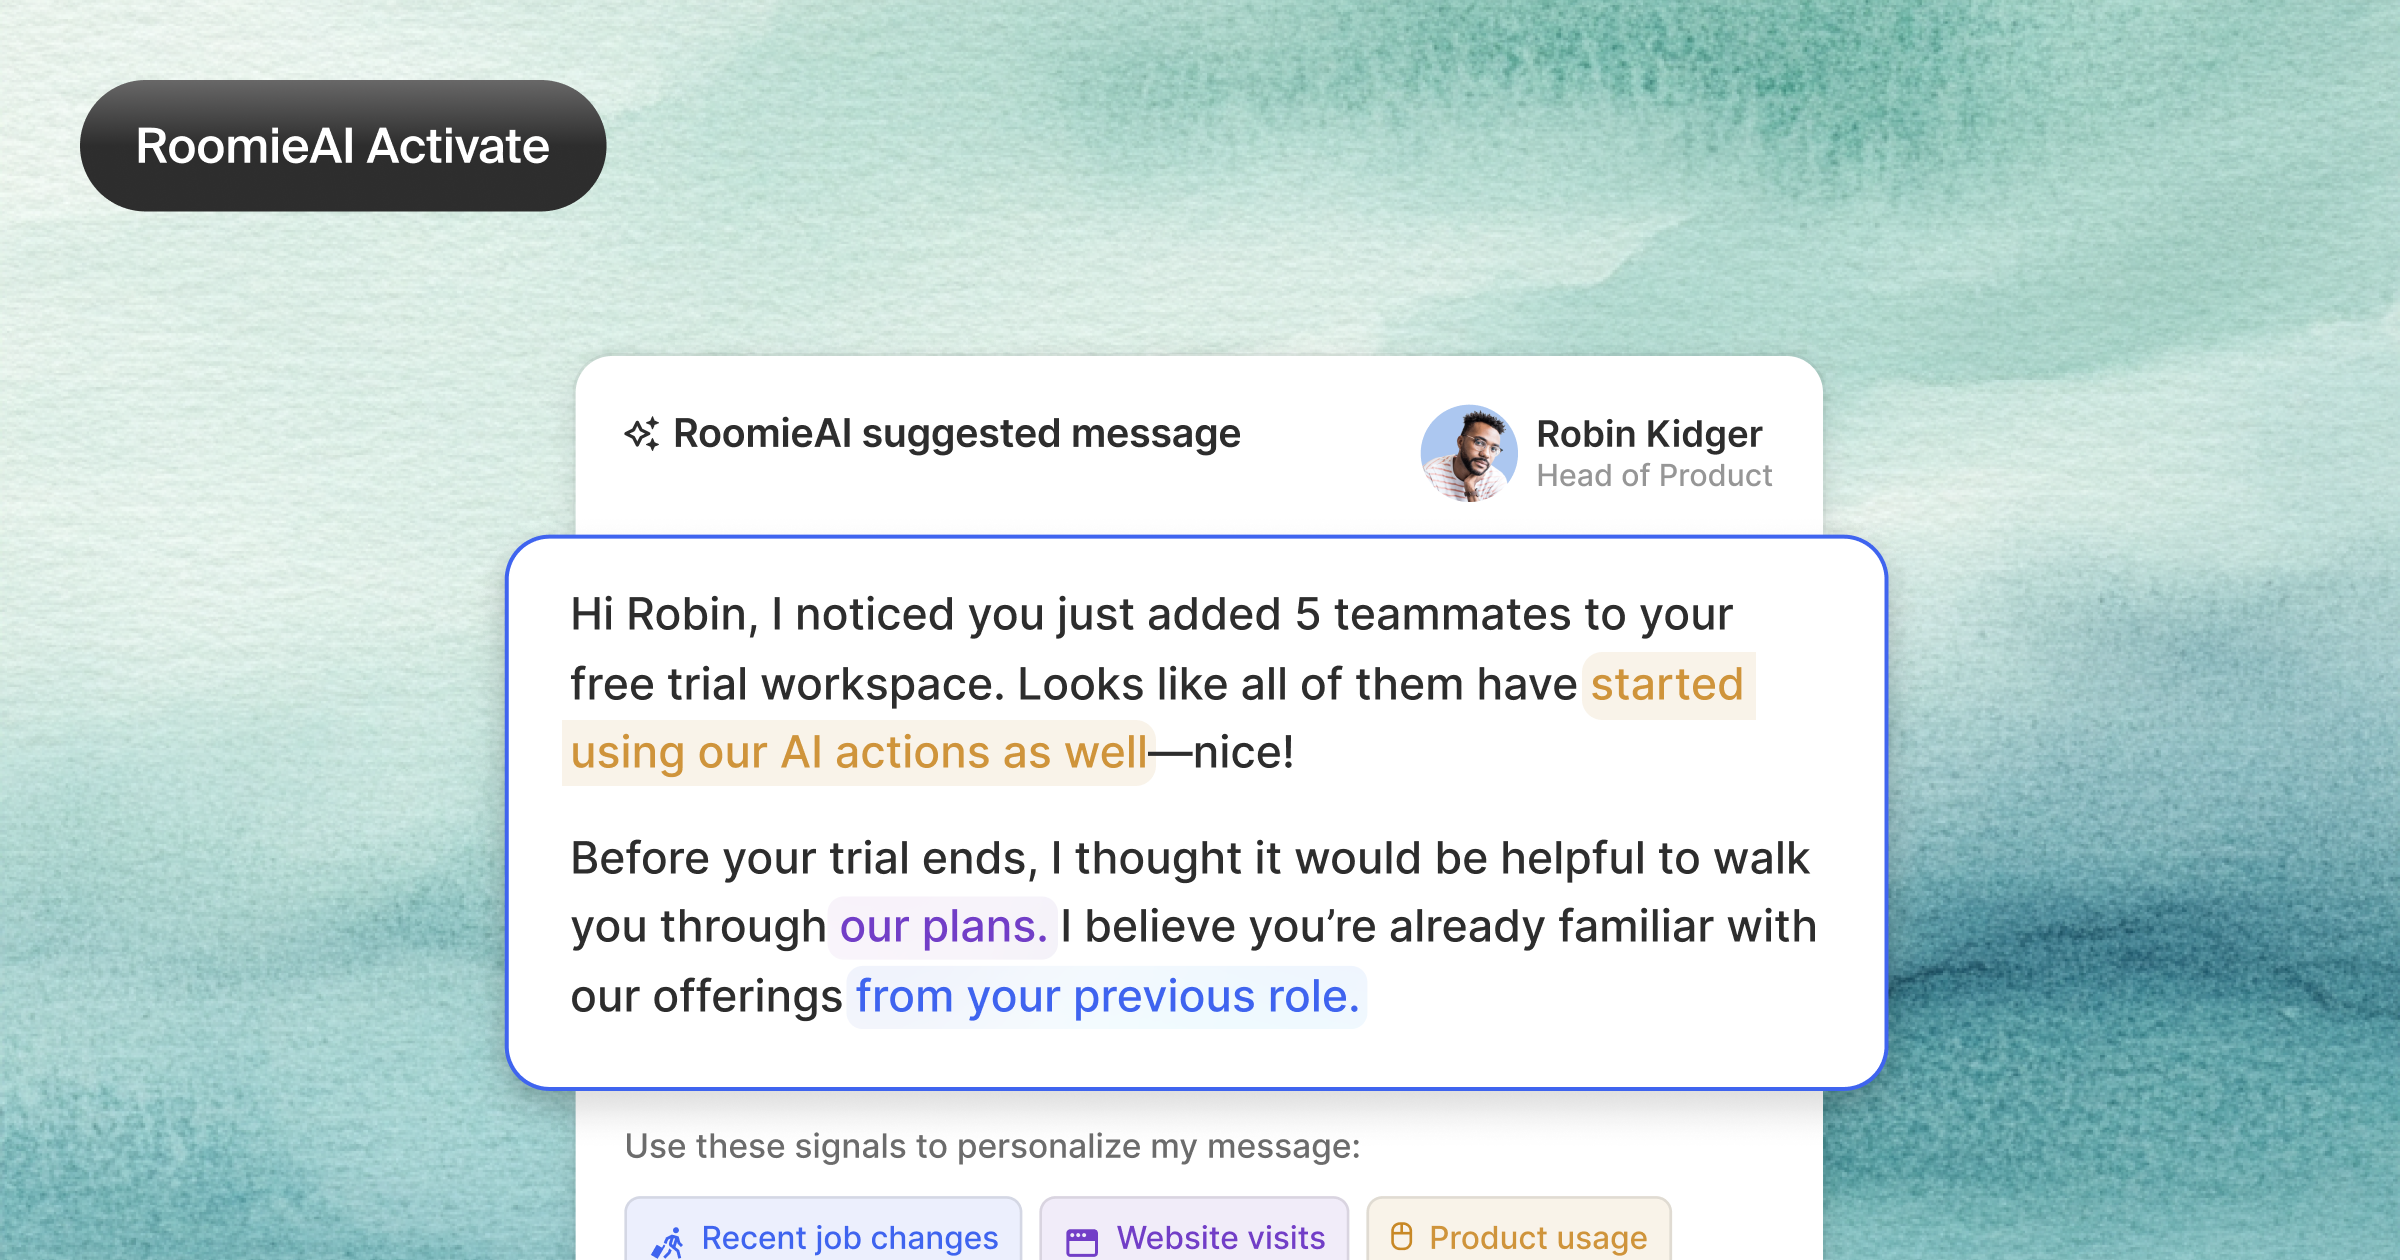Select the walking-person icon on Recent job changes
Screen dimensions: 2400x1260
[668, 1238]
